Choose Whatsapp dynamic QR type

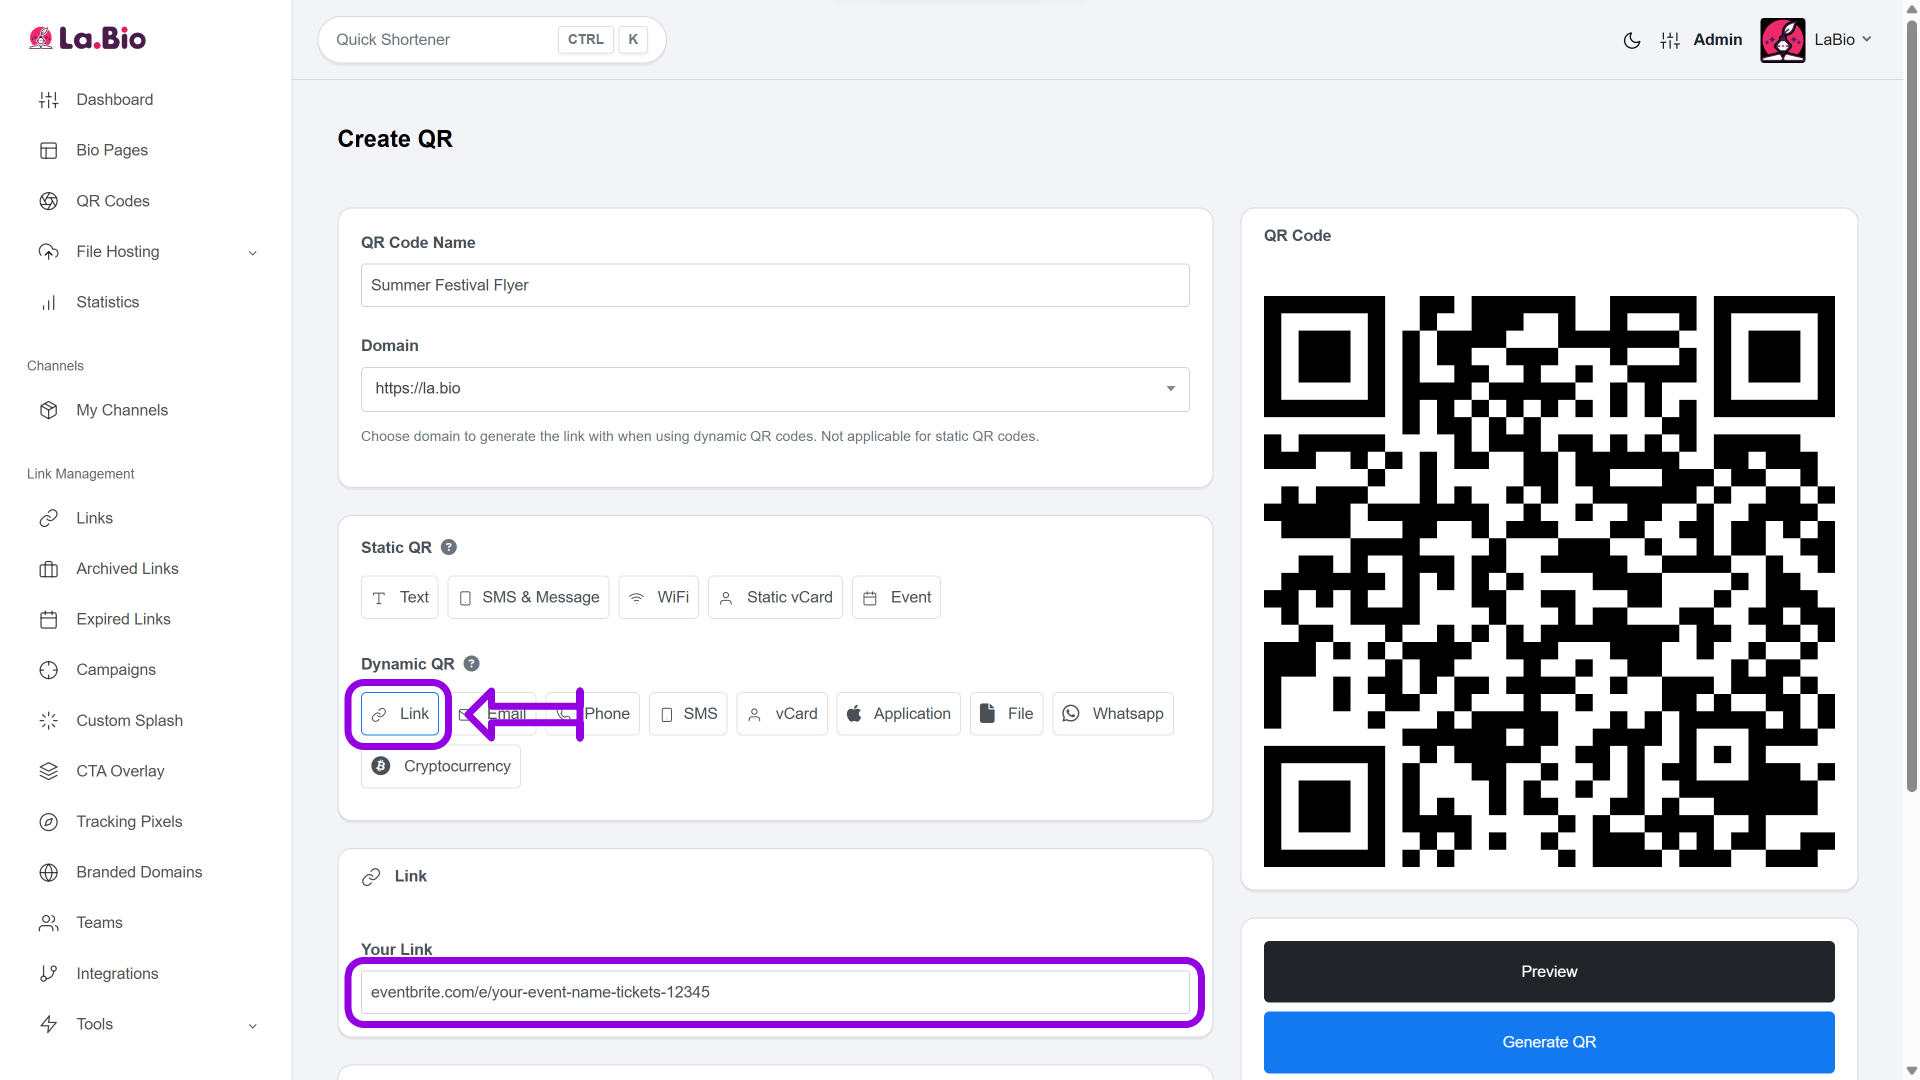tap(1113, 714)
